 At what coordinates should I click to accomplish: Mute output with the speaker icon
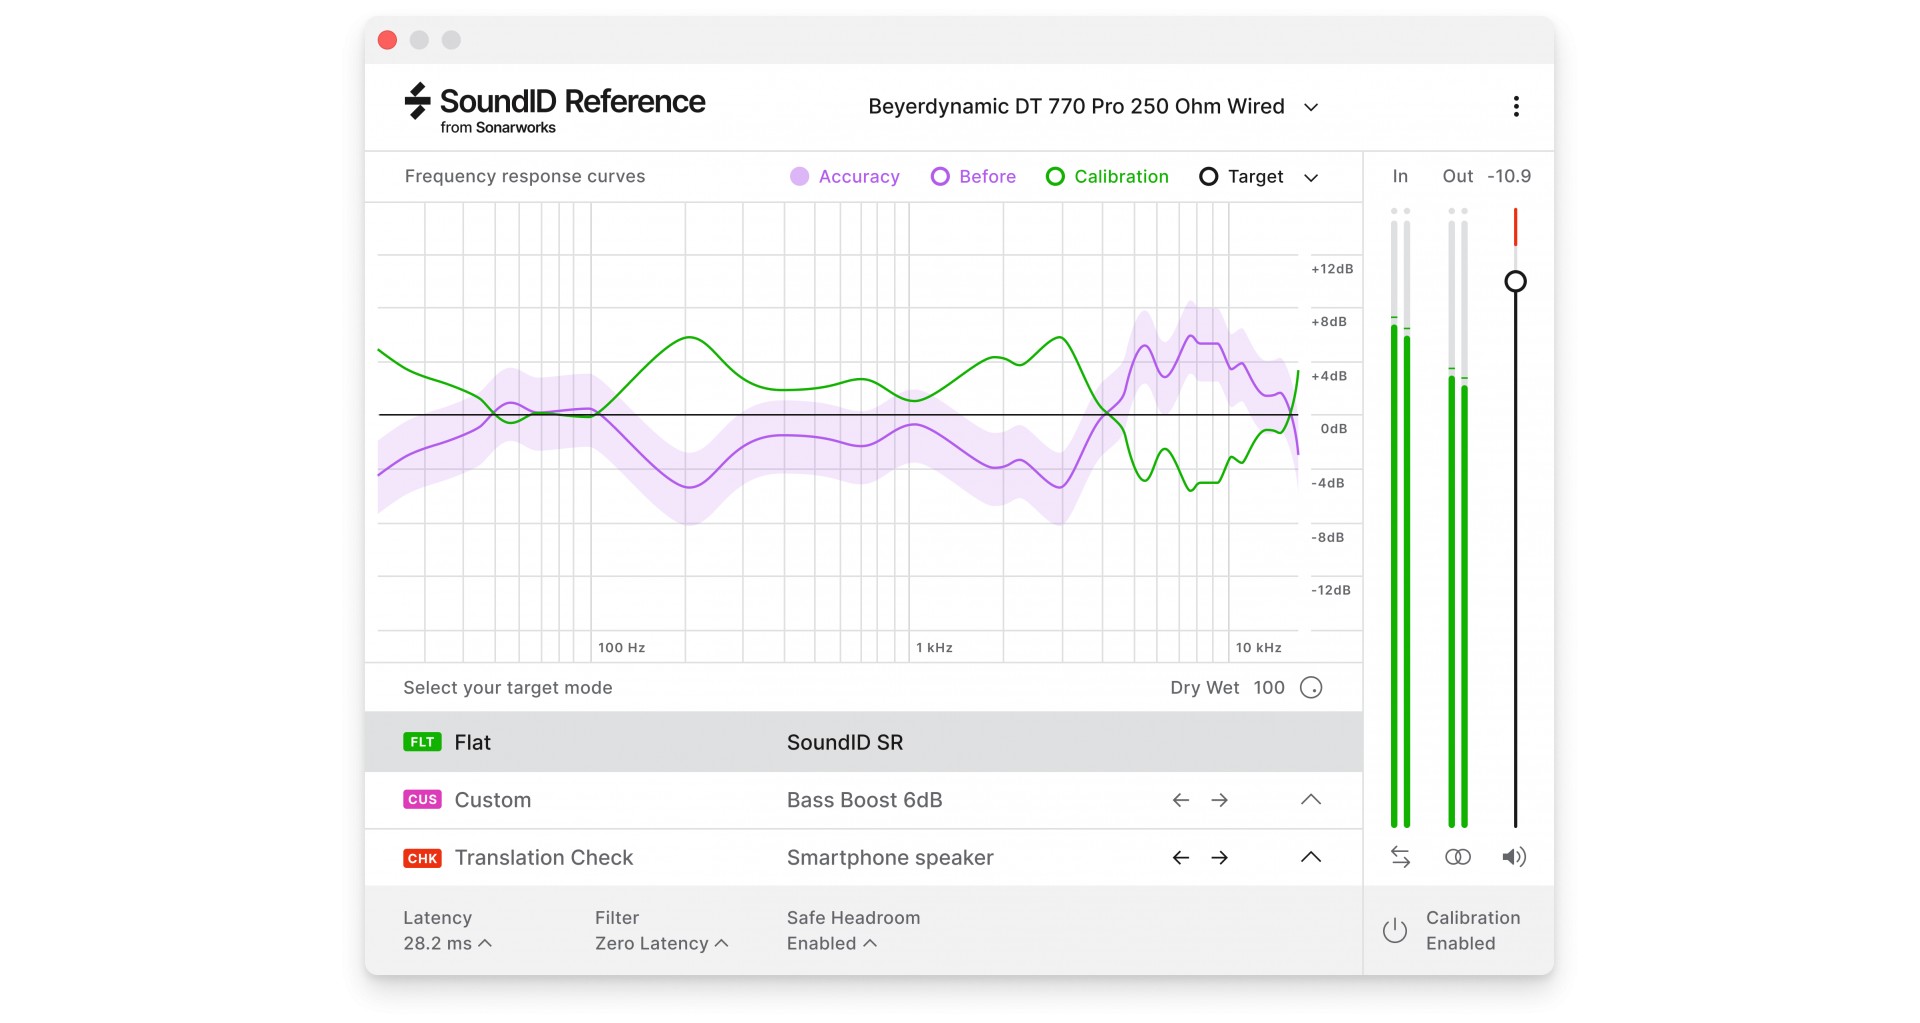coord(1514,857)
